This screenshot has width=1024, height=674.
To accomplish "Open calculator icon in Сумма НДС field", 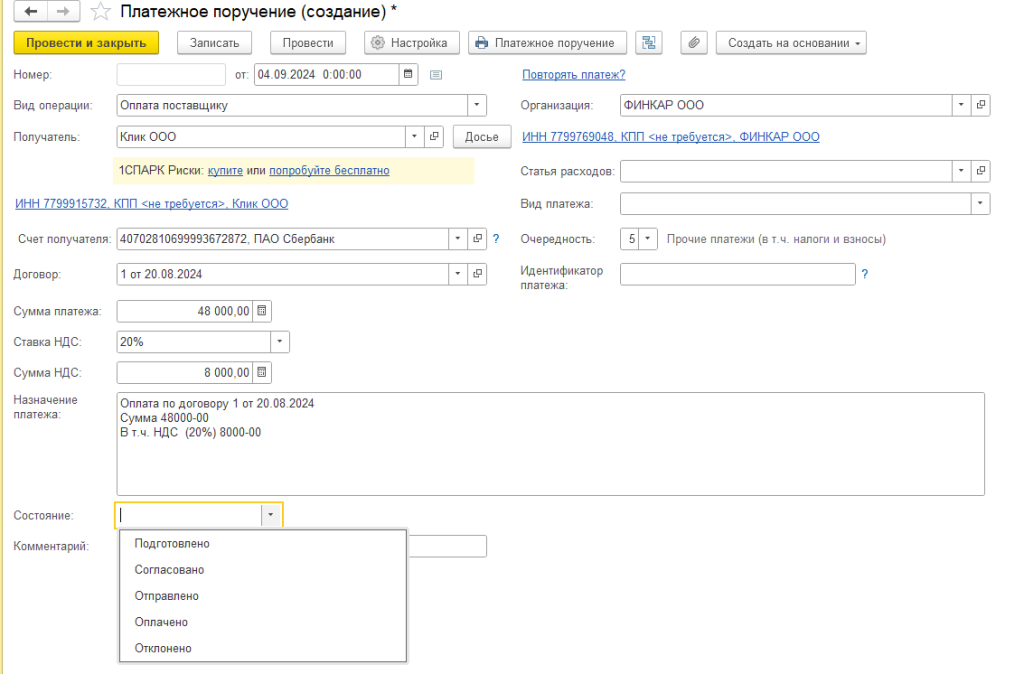I will coord(262,372).
